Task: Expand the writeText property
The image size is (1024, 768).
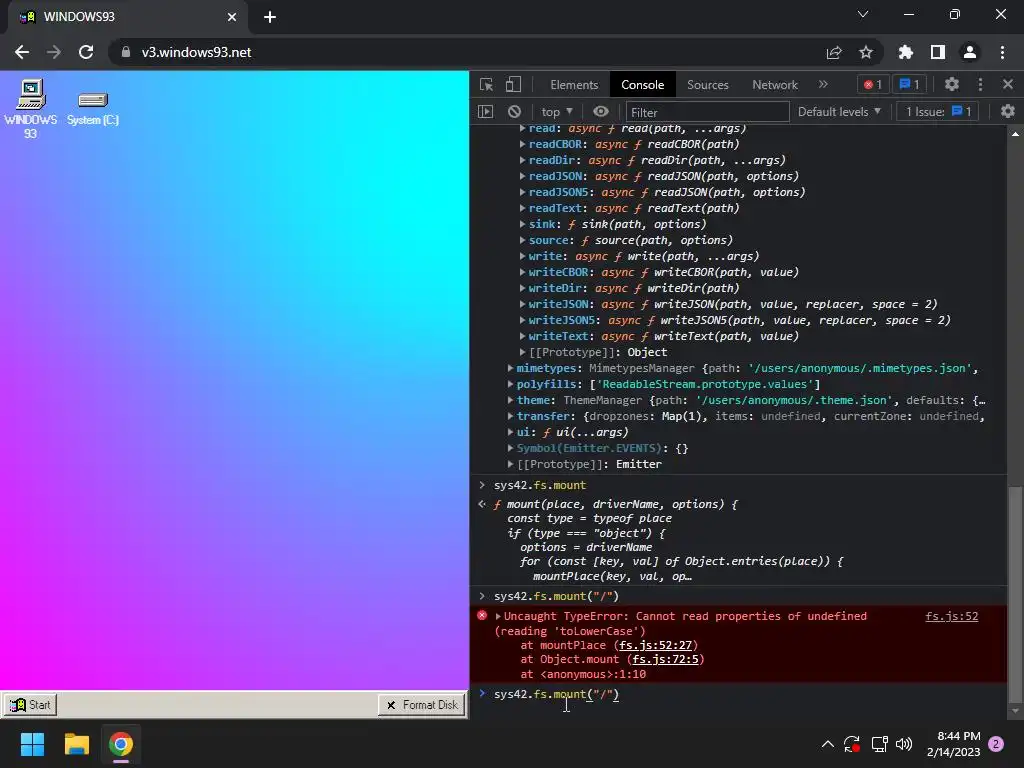Action: click(522, 336)
